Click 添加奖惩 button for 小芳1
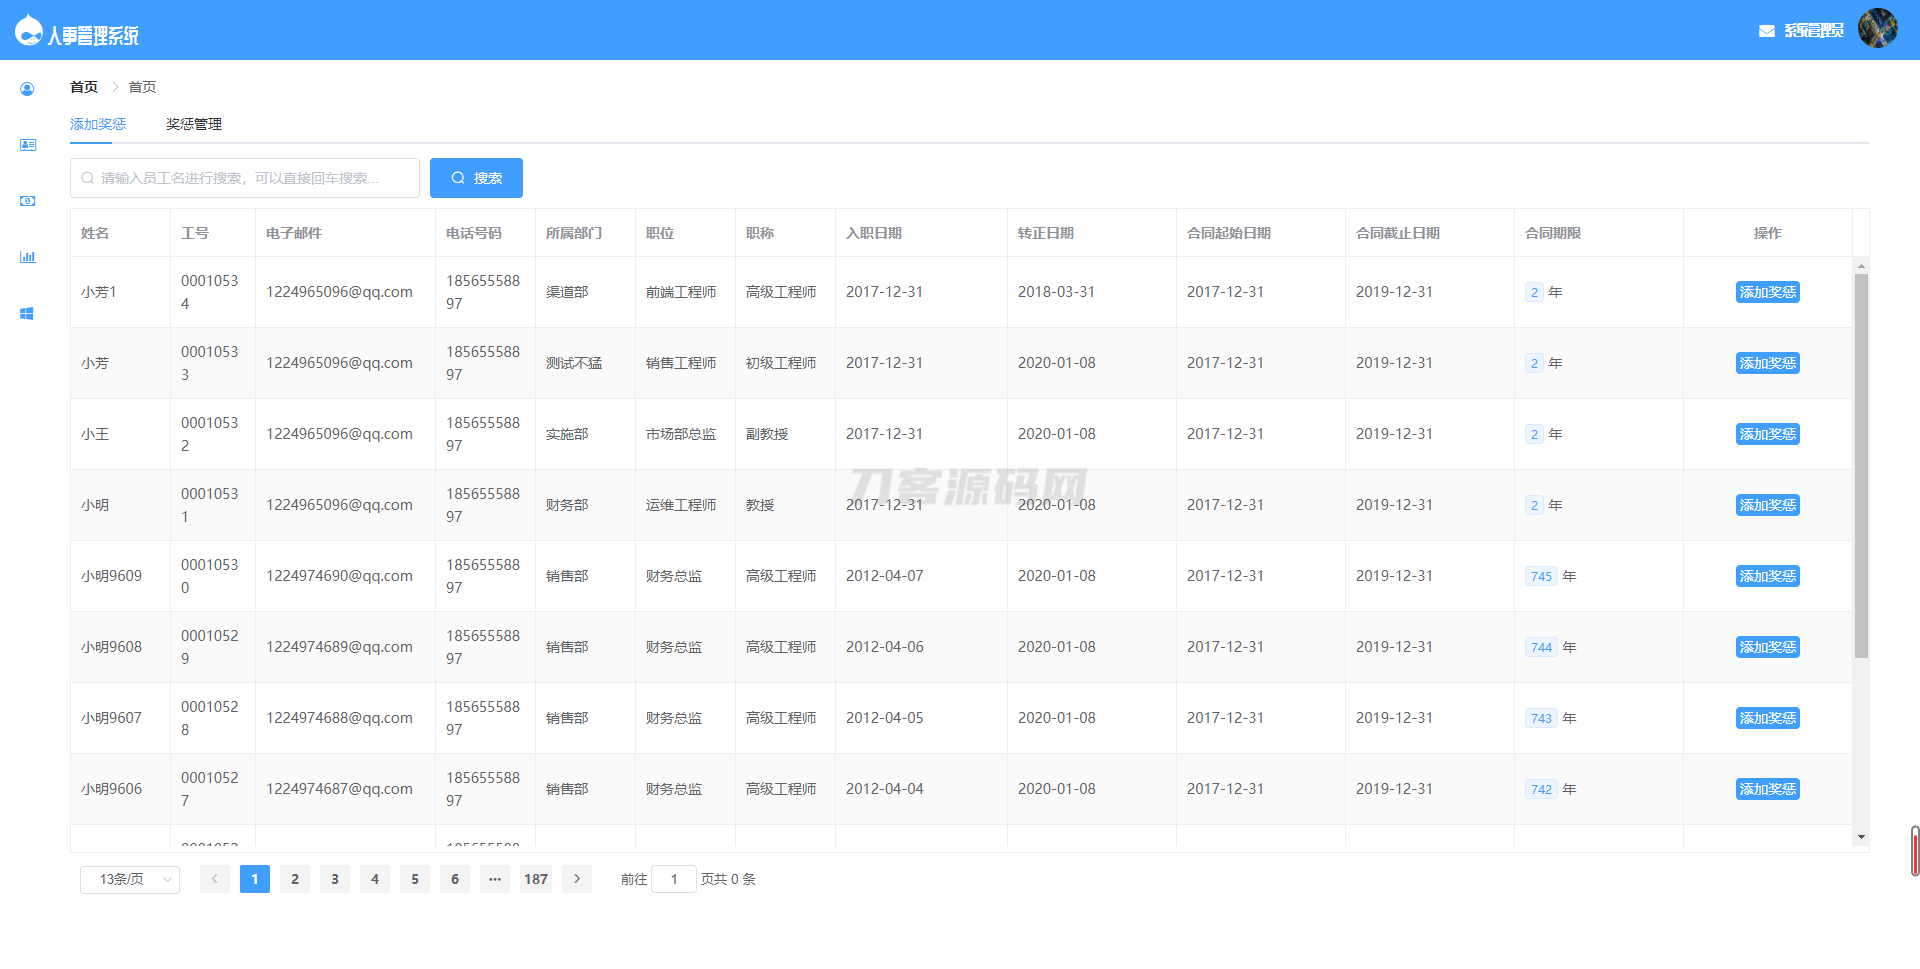Screen dimensions: 1920x969 click(1767, 292)
